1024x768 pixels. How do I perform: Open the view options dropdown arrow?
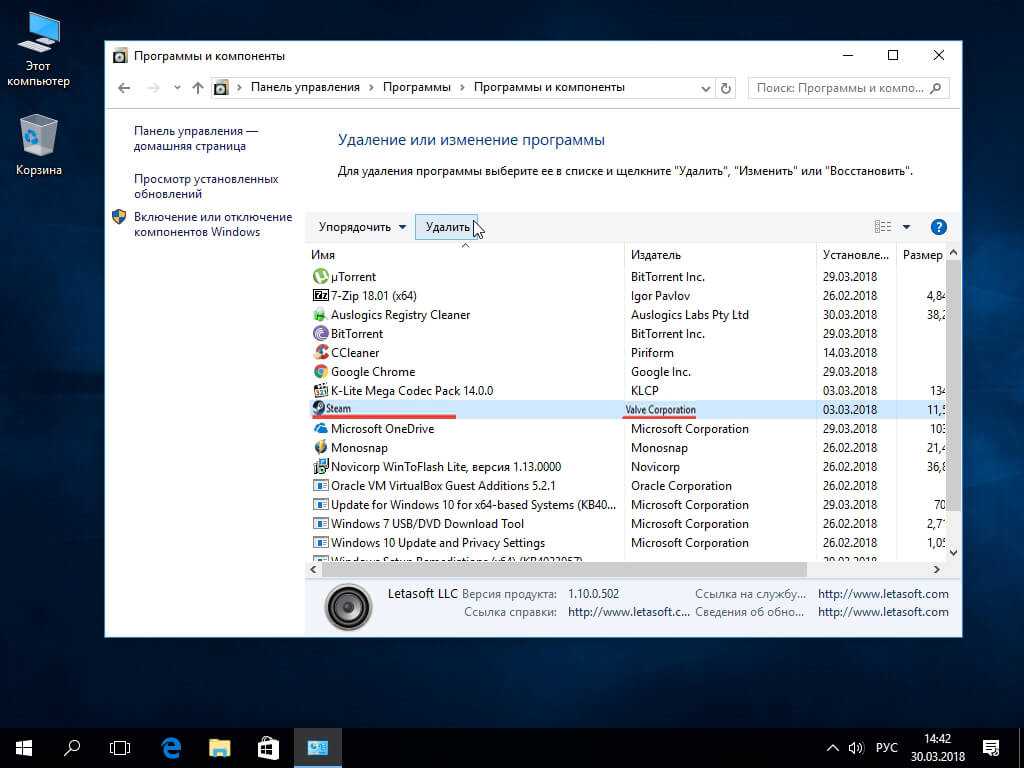click(906, 227)
